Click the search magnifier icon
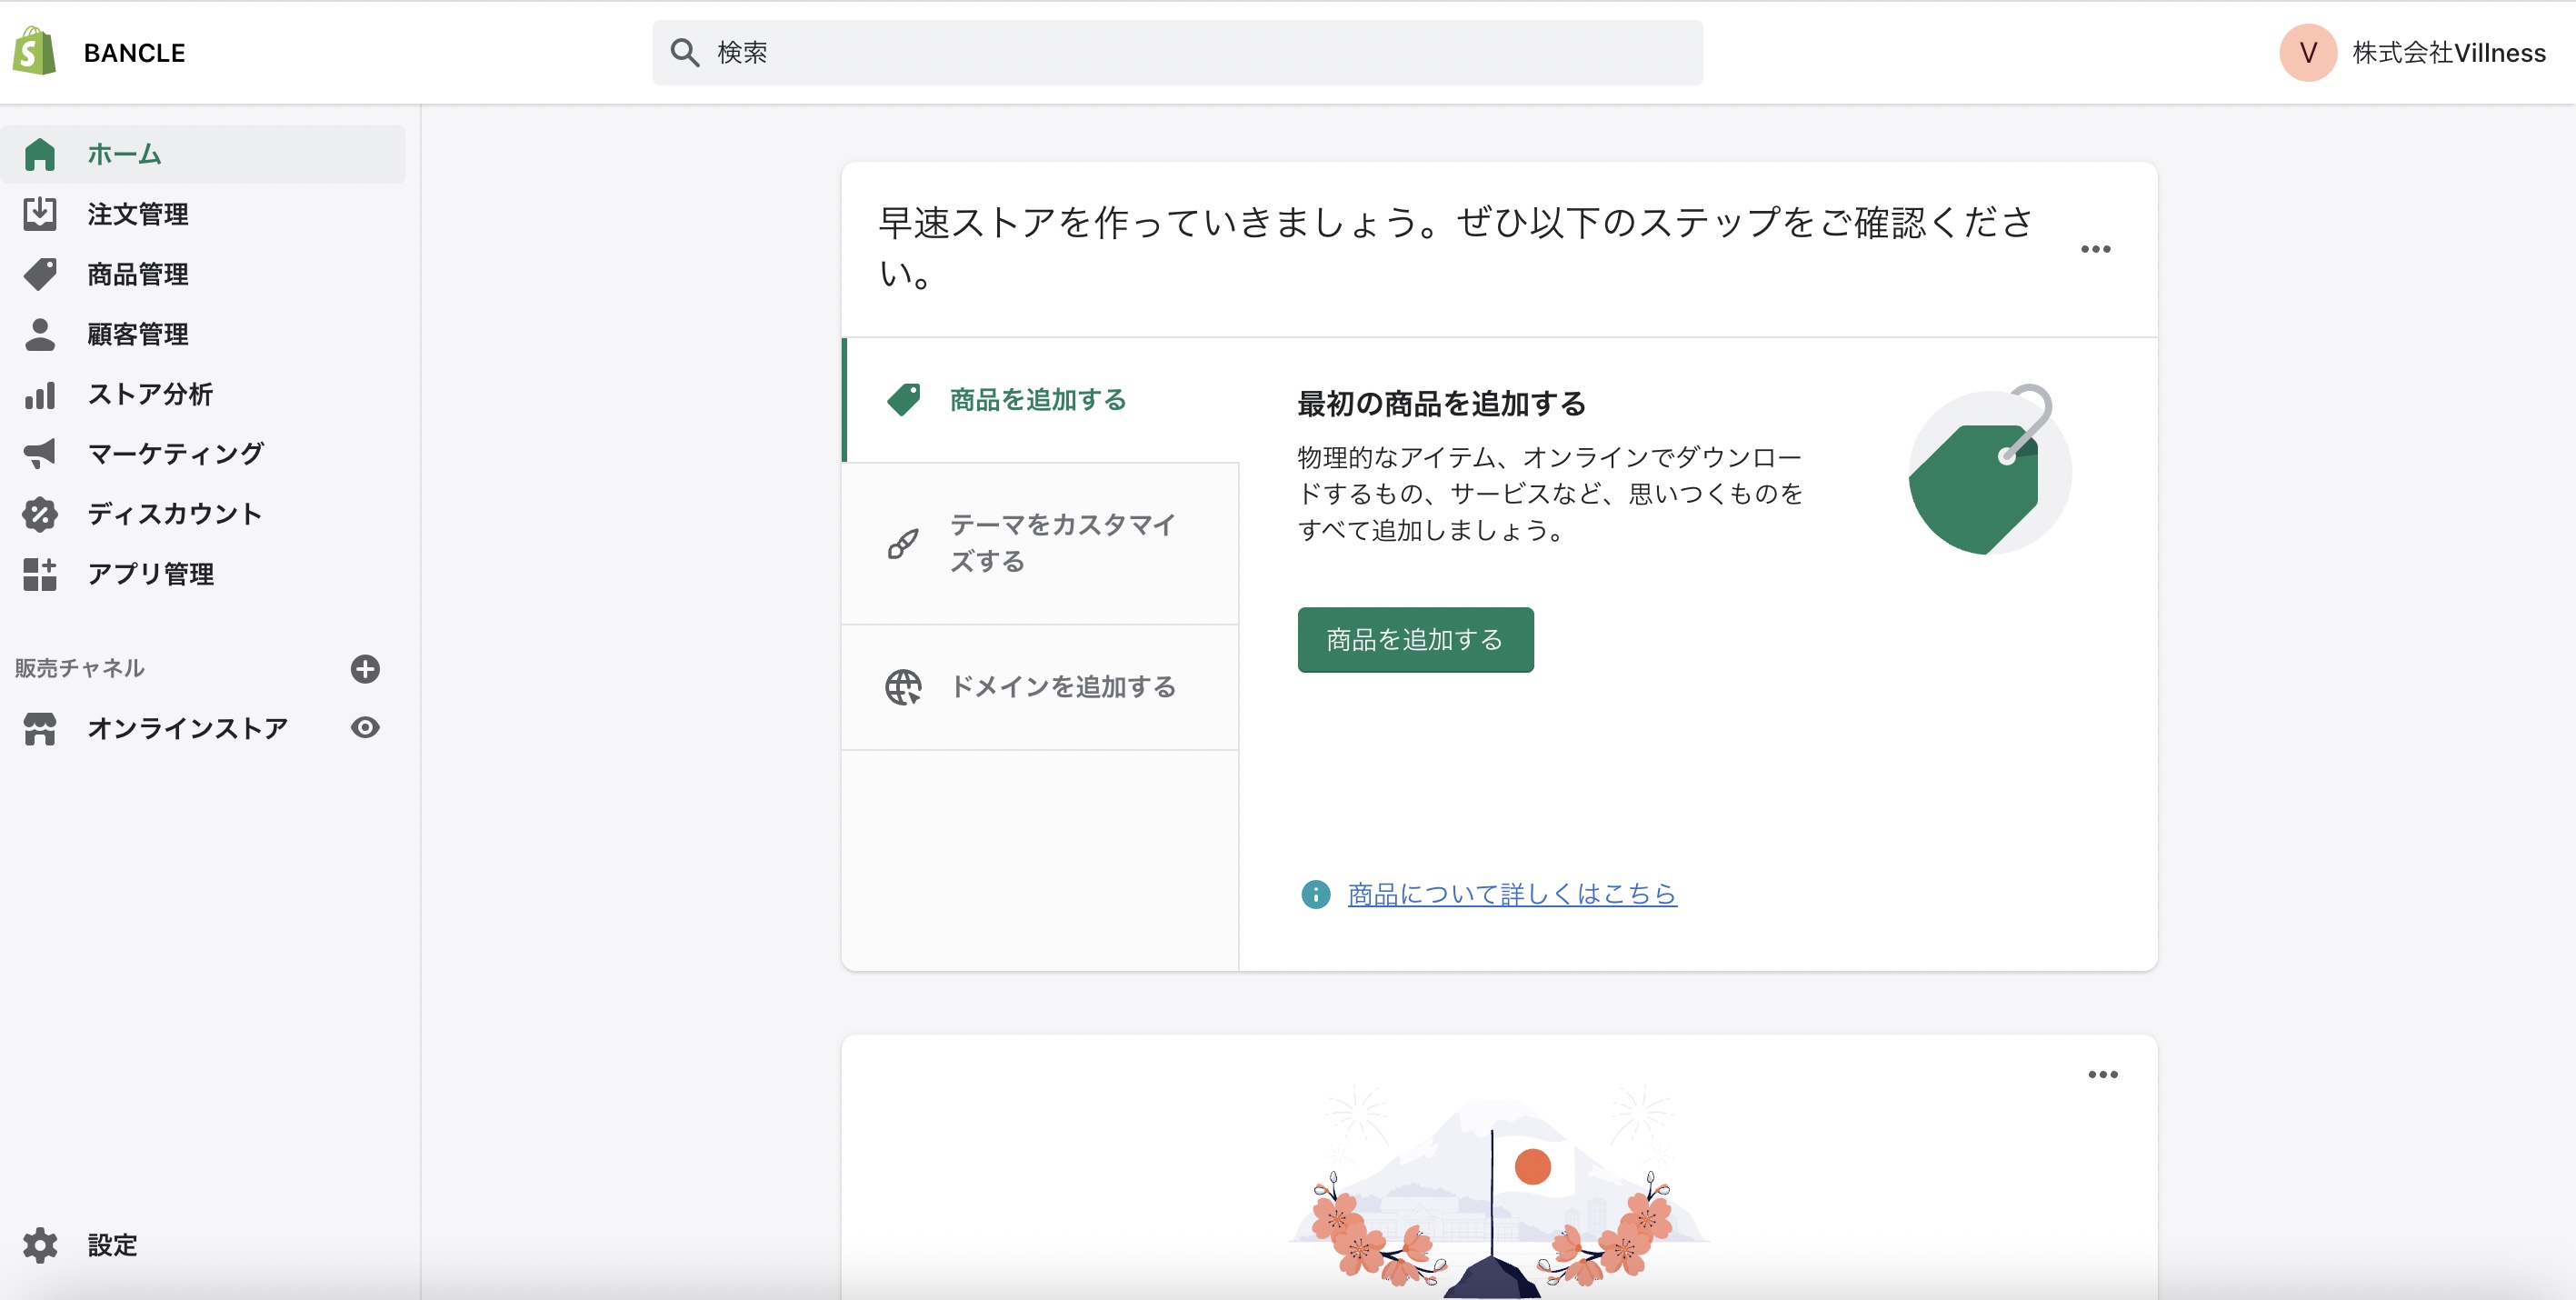The width and height of the screenshot is (2576, 1300). tap(684, 52)
